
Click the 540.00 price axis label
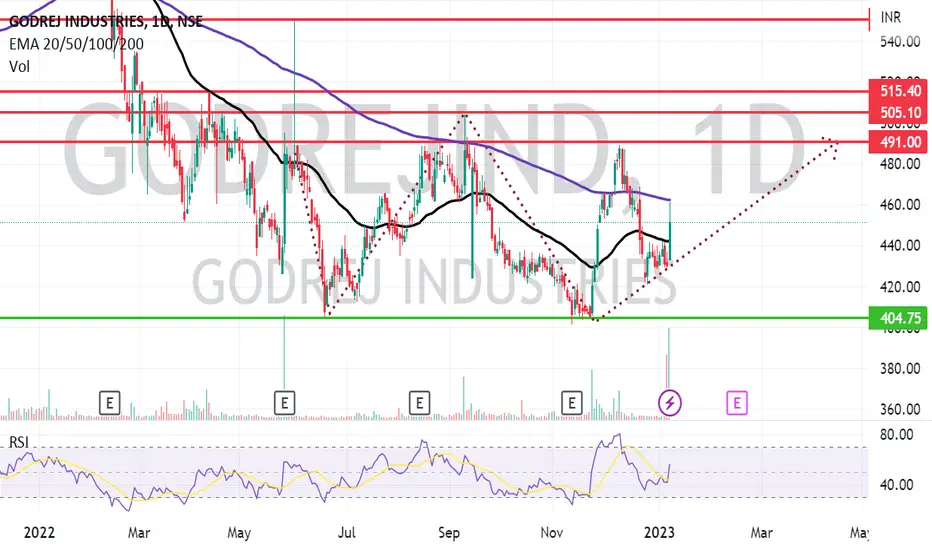[900, 42]
